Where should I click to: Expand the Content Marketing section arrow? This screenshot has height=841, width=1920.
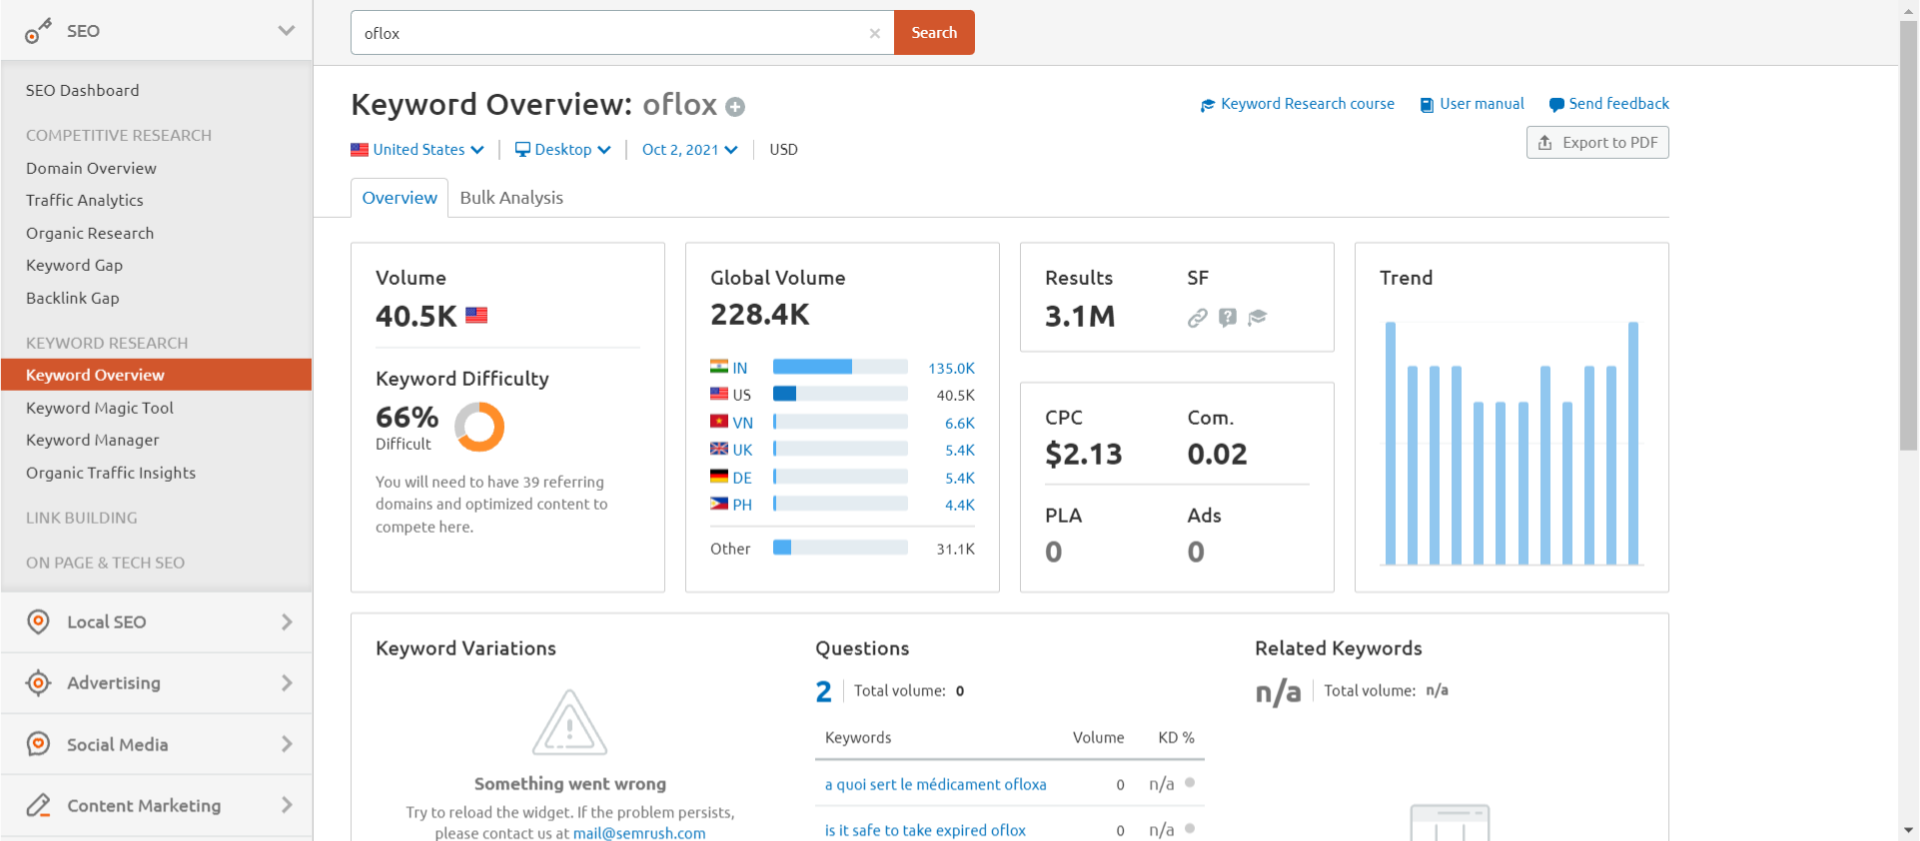click(x=287, y=805)
